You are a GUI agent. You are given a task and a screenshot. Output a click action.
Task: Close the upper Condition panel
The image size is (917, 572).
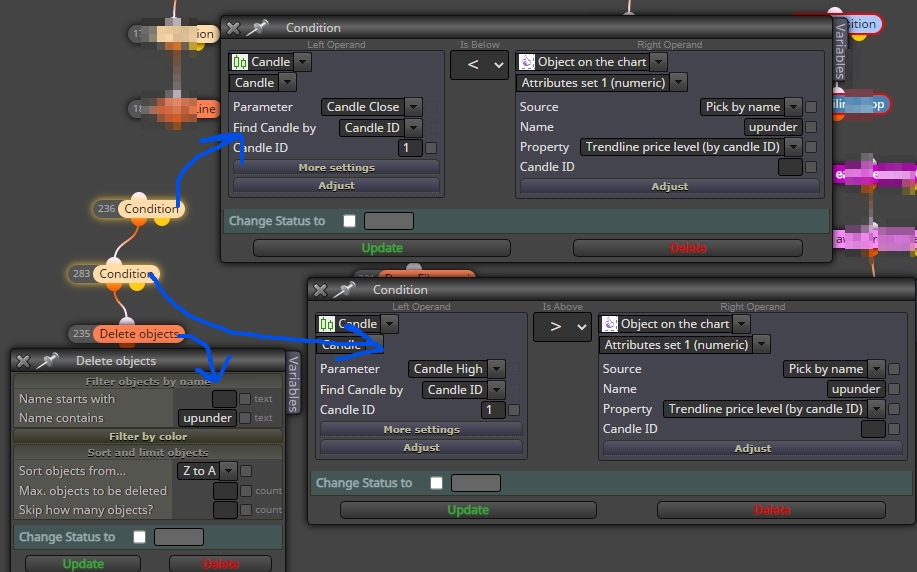point(233,28)
